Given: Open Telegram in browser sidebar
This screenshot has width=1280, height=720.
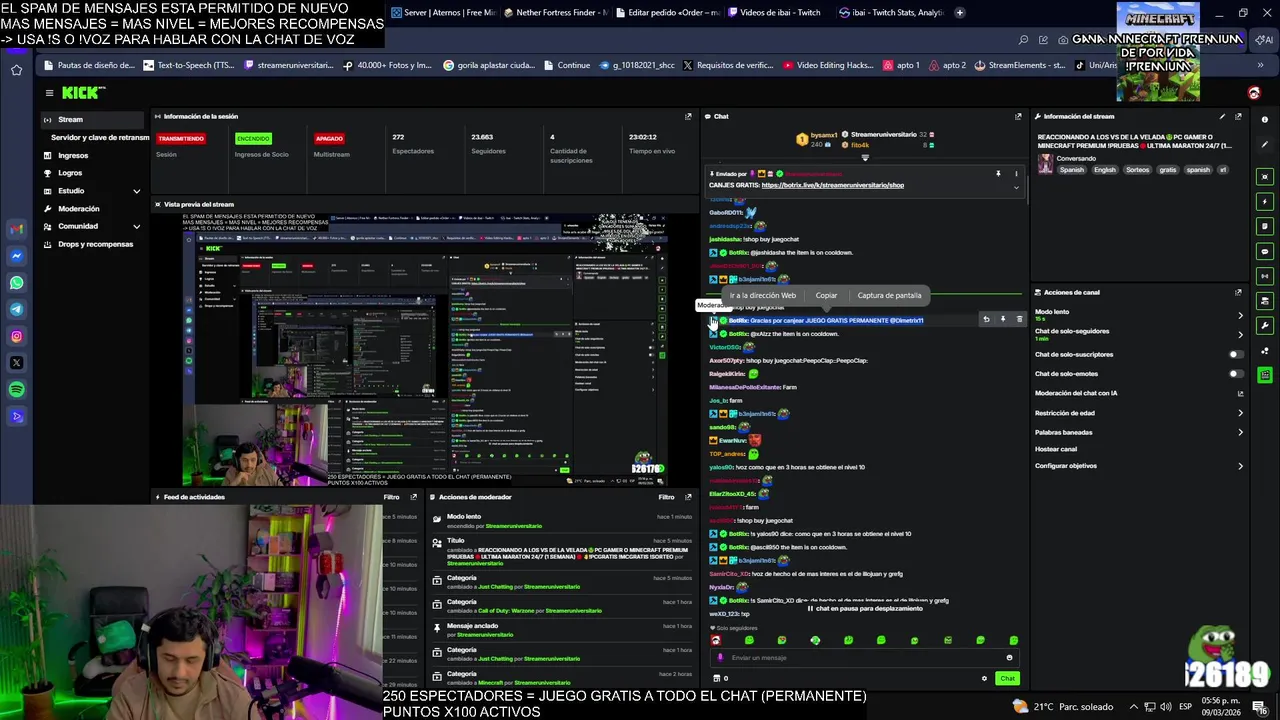Looking at the screenshot, I should pyautogui.click(x=16, y=309).
